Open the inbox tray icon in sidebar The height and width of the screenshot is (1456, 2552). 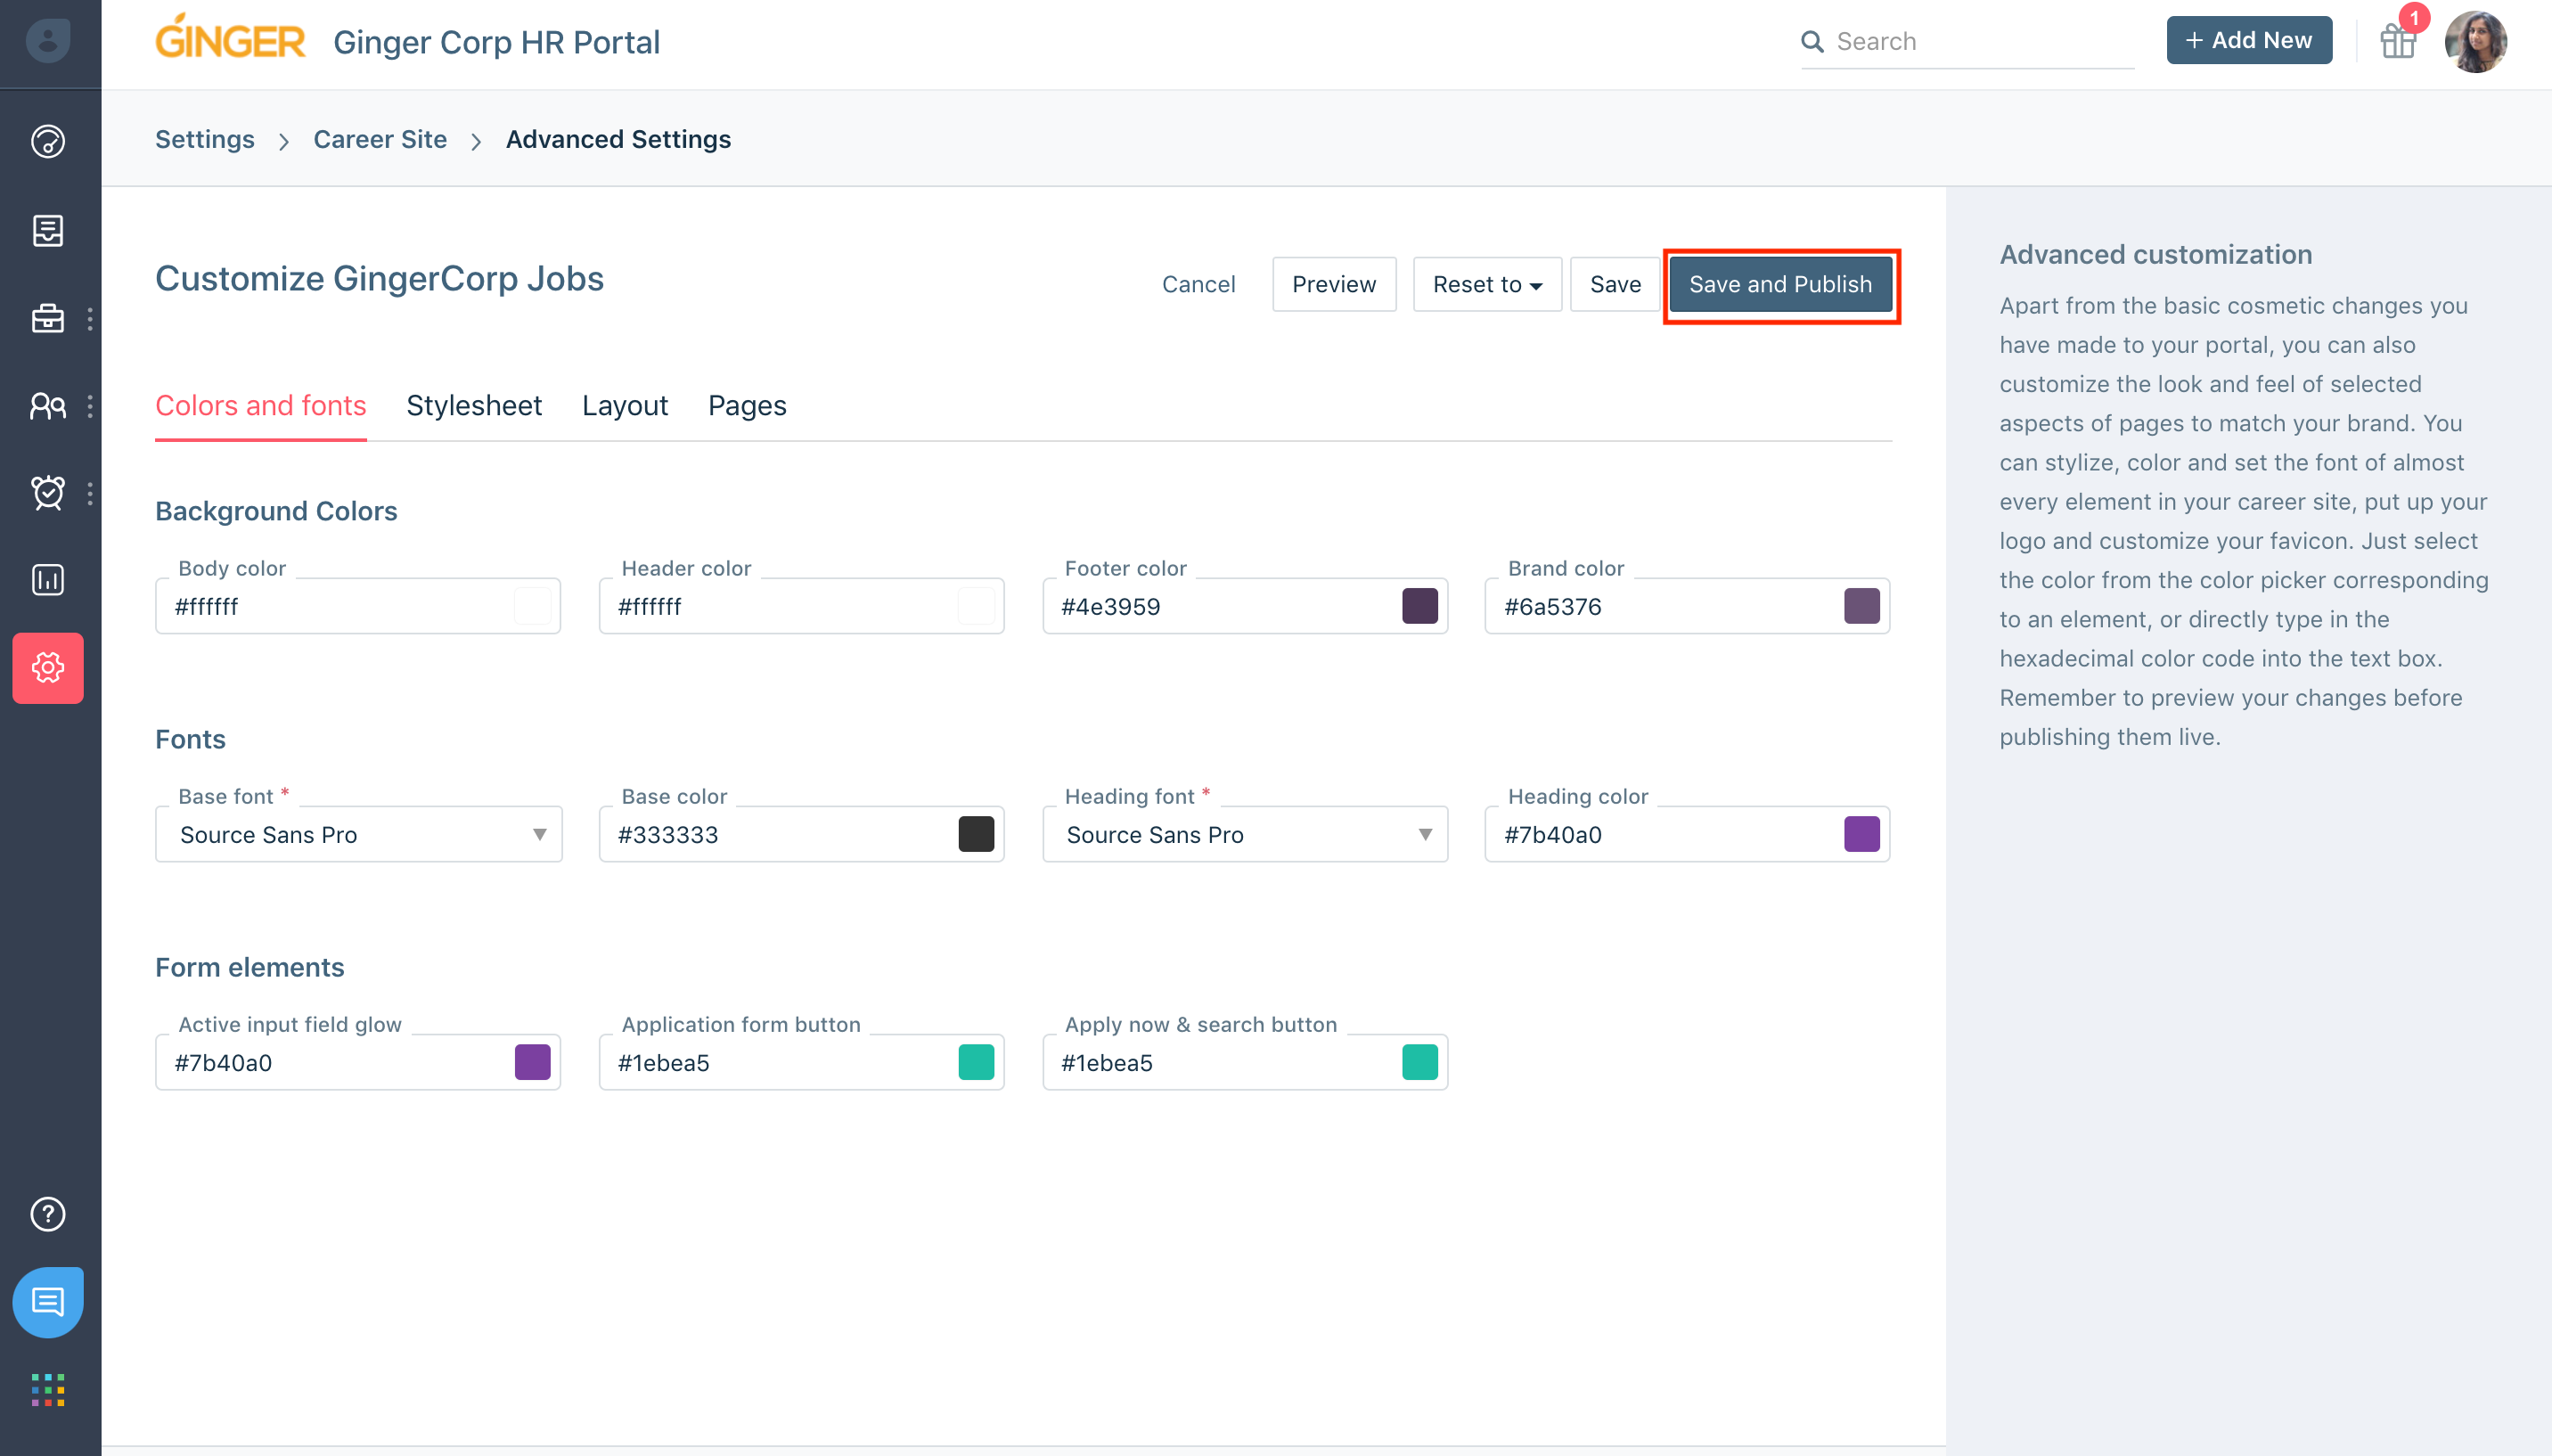pyautogui.click(x=48, y=231)
